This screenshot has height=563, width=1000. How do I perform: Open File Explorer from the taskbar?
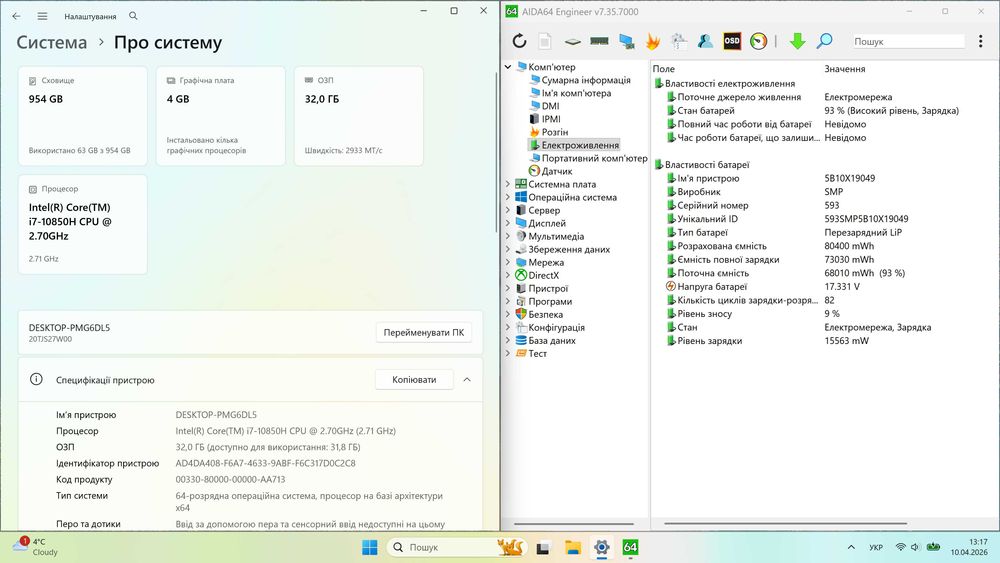tap(573, 547)
